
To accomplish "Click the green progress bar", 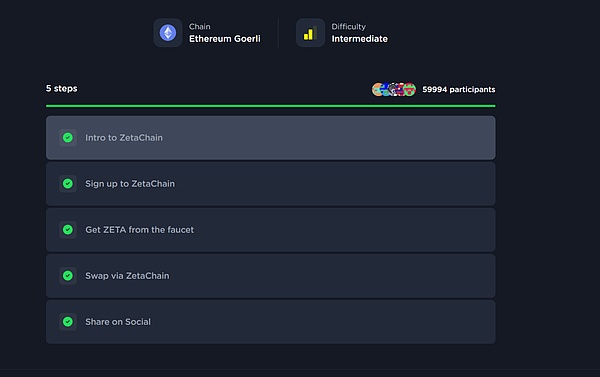I will [271, 106].
